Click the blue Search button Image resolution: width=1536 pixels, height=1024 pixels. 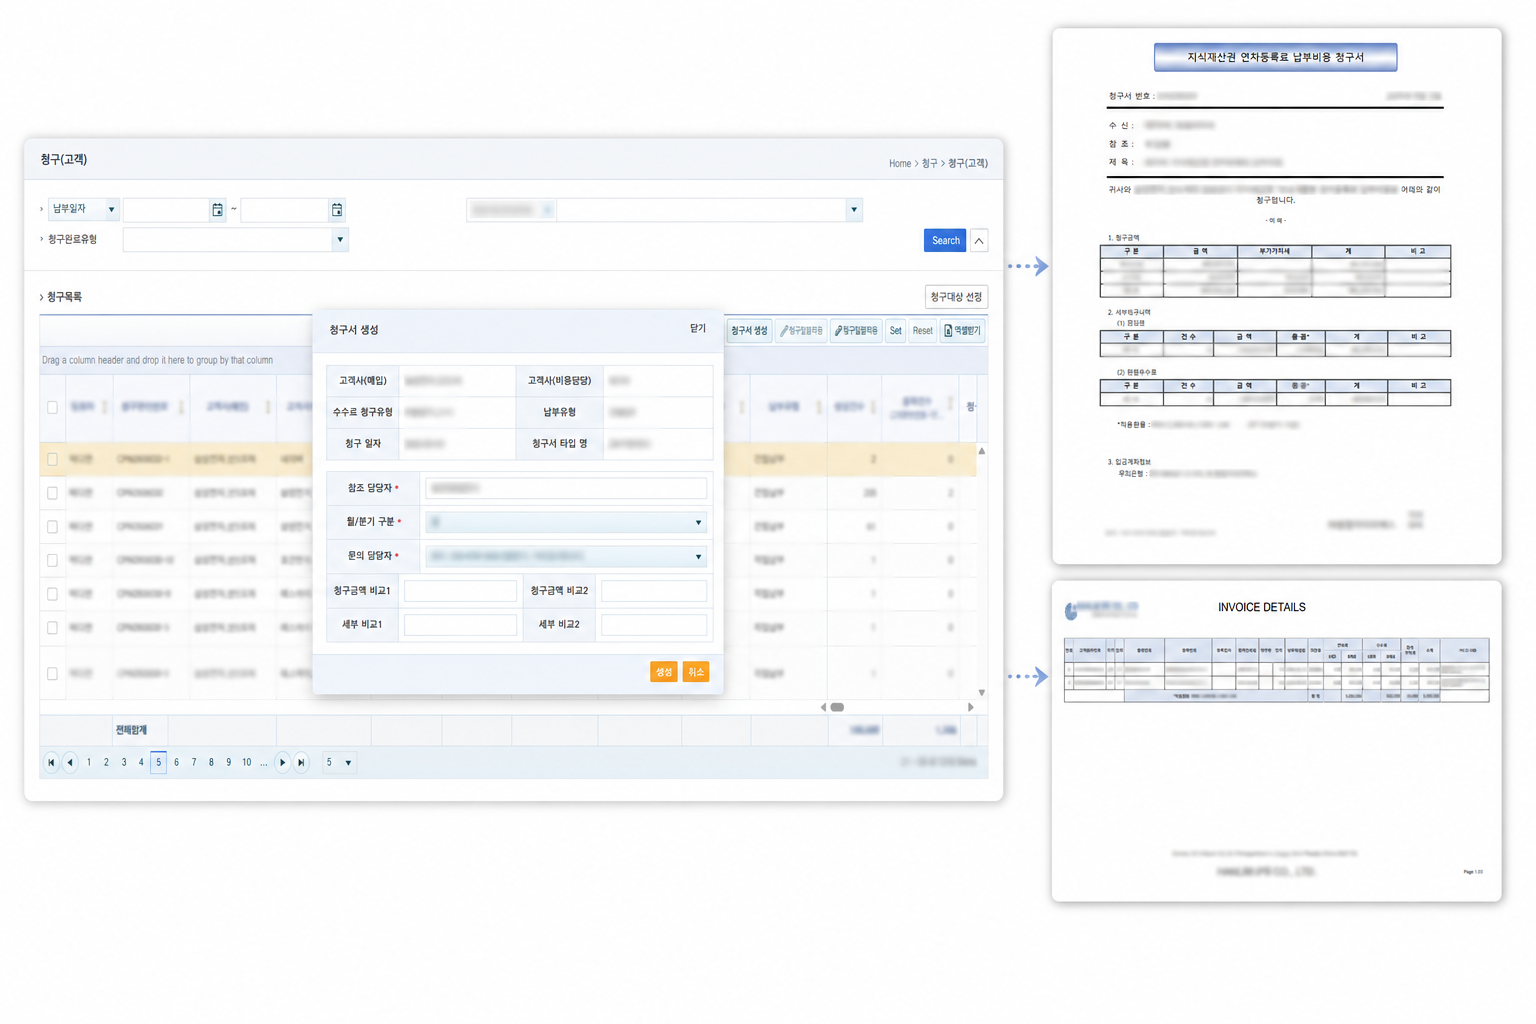pos(945,240)
